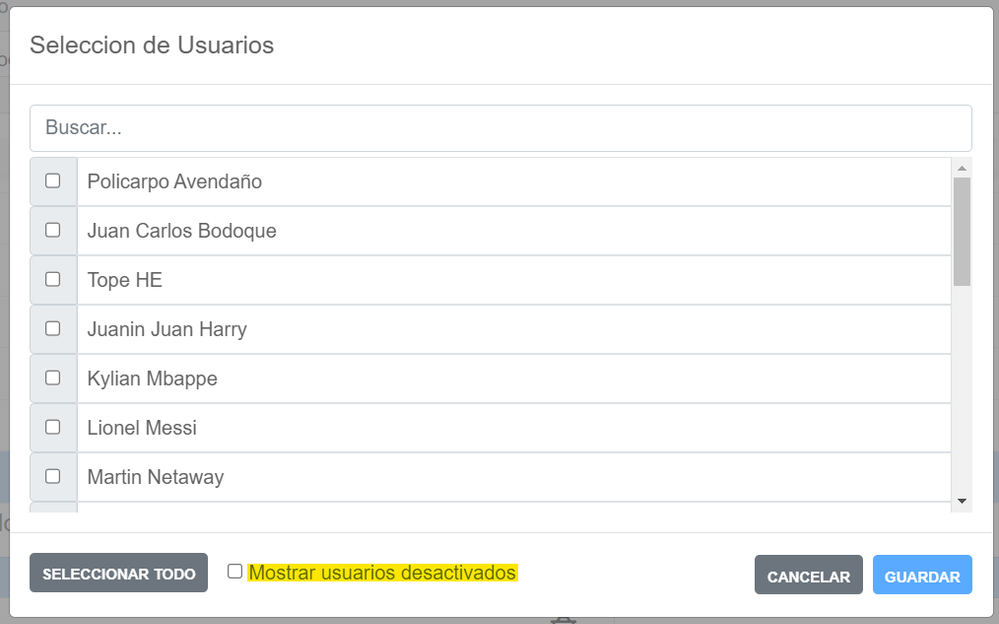
Task: Select the Juanin Juan Harry checkbox
Action: tap(53, 328)
